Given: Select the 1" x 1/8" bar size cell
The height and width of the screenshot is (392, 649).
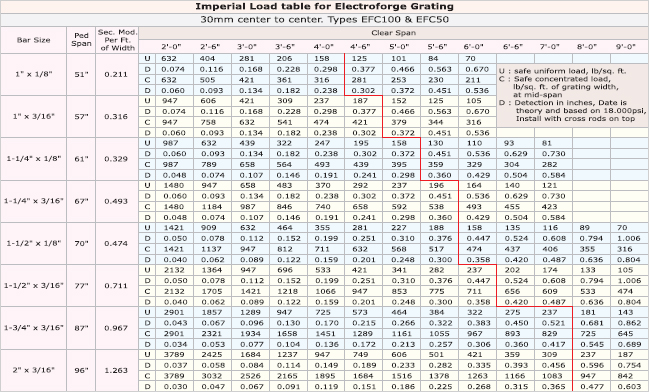Looking at the screenshot, I should tap(34, 75).
